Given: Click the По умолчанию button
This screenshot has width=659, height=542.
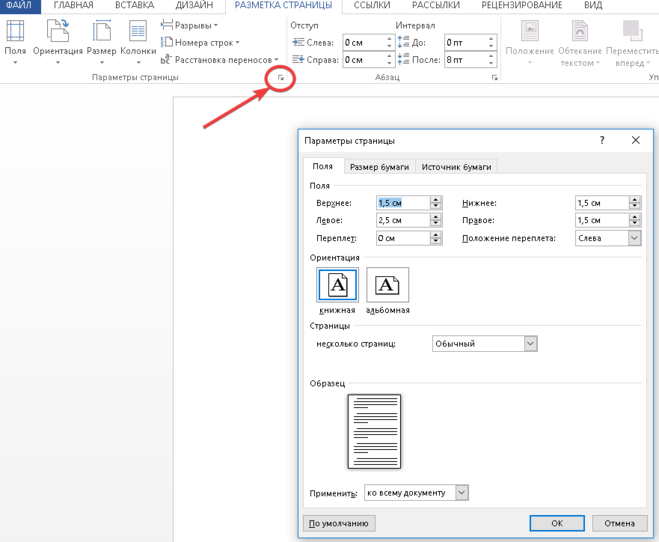Looking at the screenshot, I should tap(339, 524).
